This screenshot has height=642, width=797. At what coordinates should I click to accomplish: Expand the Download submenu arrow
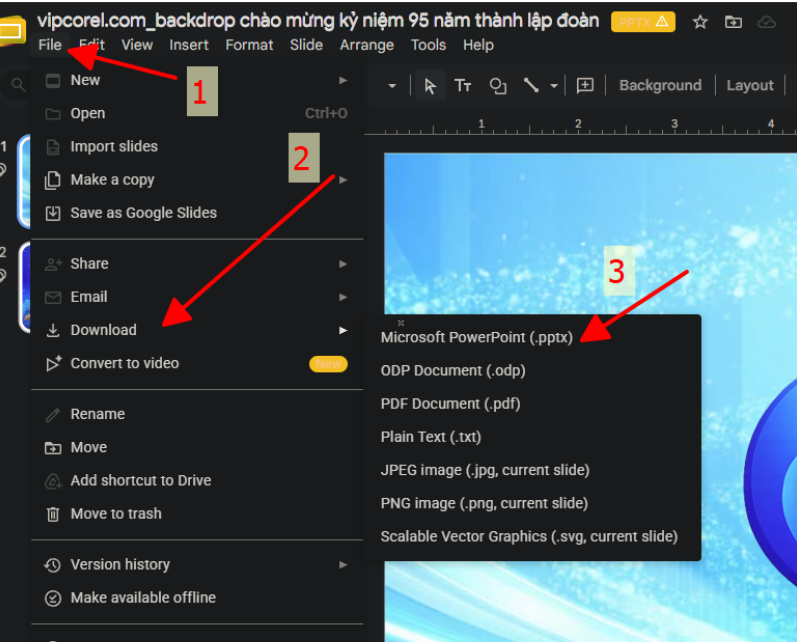click(343, 330)
